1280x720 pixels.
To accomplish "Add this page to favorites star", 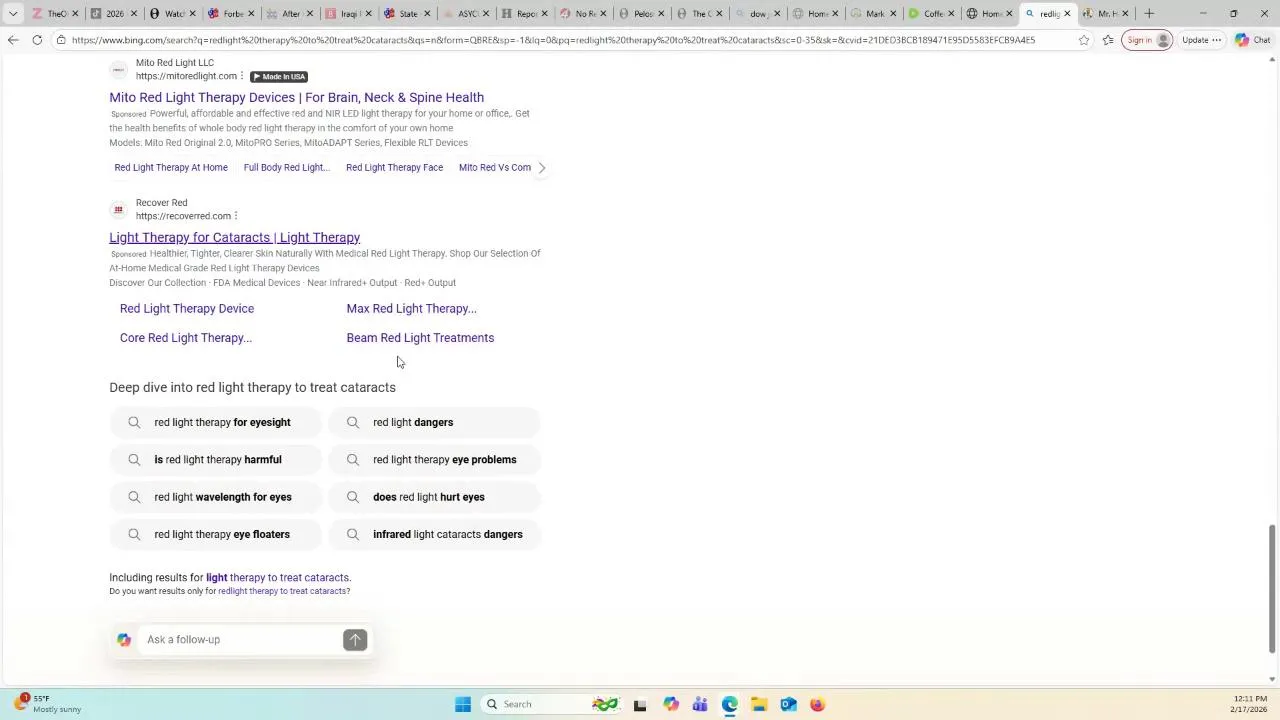I will click(x=1084, y=40).
